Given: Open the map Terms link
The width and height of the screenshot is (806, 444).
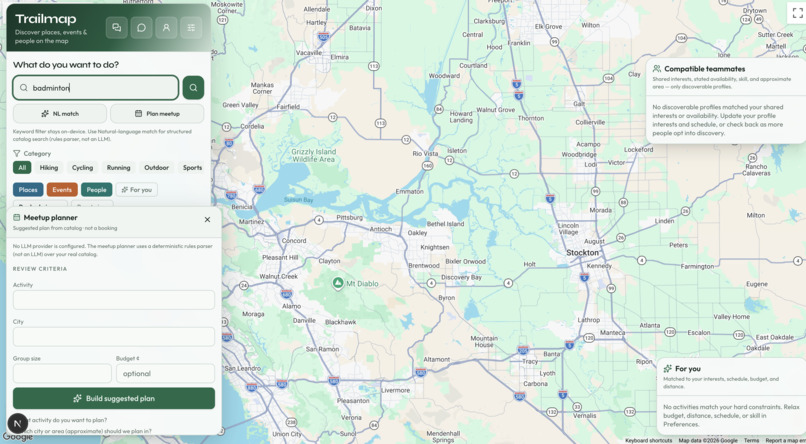Looking at the screenshot, I should pyautogui.click(x=751, y=440).
